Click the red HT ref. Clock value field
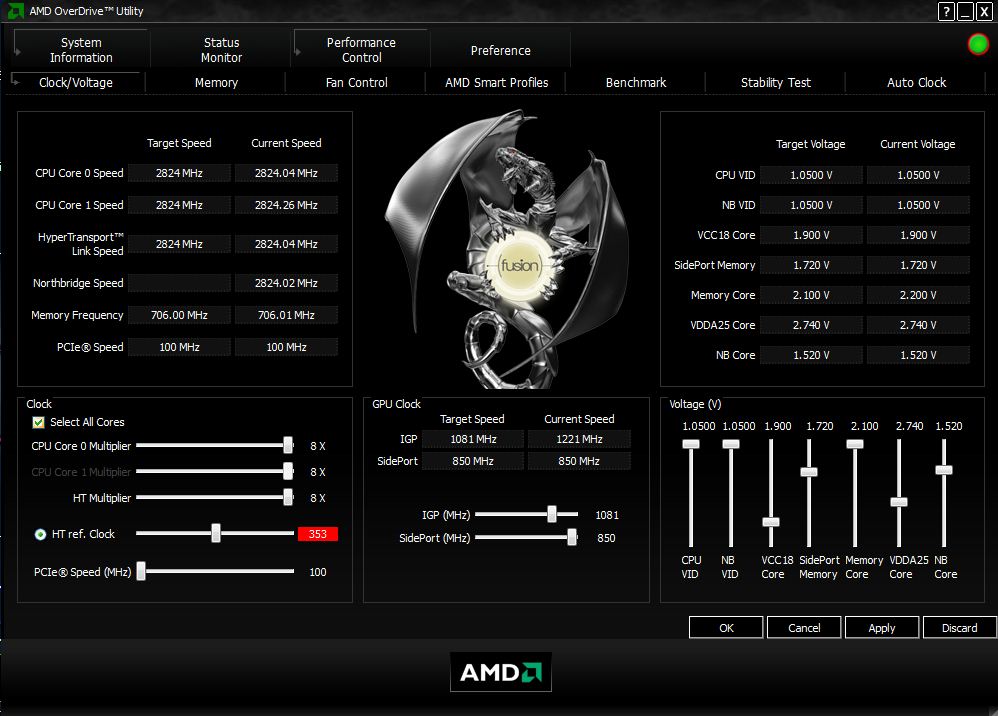998x716 pixels. 318,534
